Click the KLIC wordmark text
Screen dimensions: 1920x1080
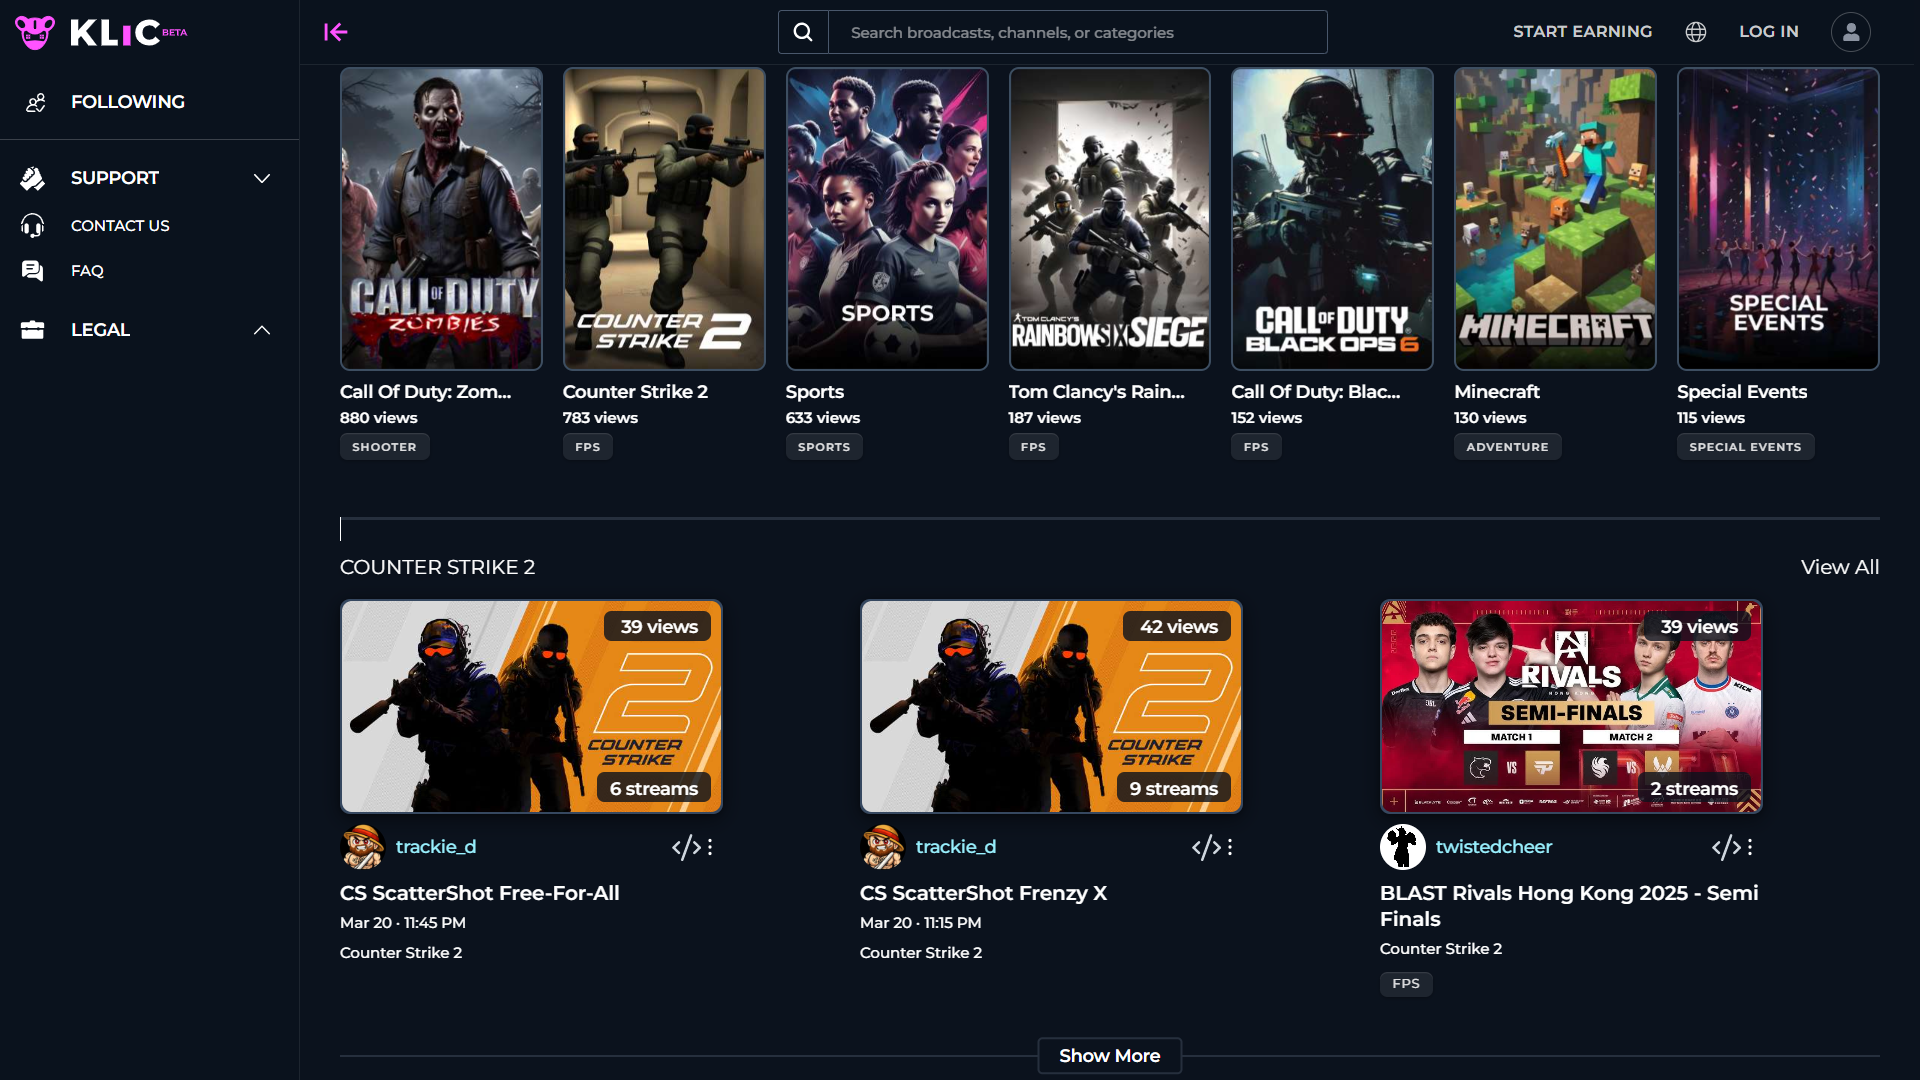coord(115,33)
